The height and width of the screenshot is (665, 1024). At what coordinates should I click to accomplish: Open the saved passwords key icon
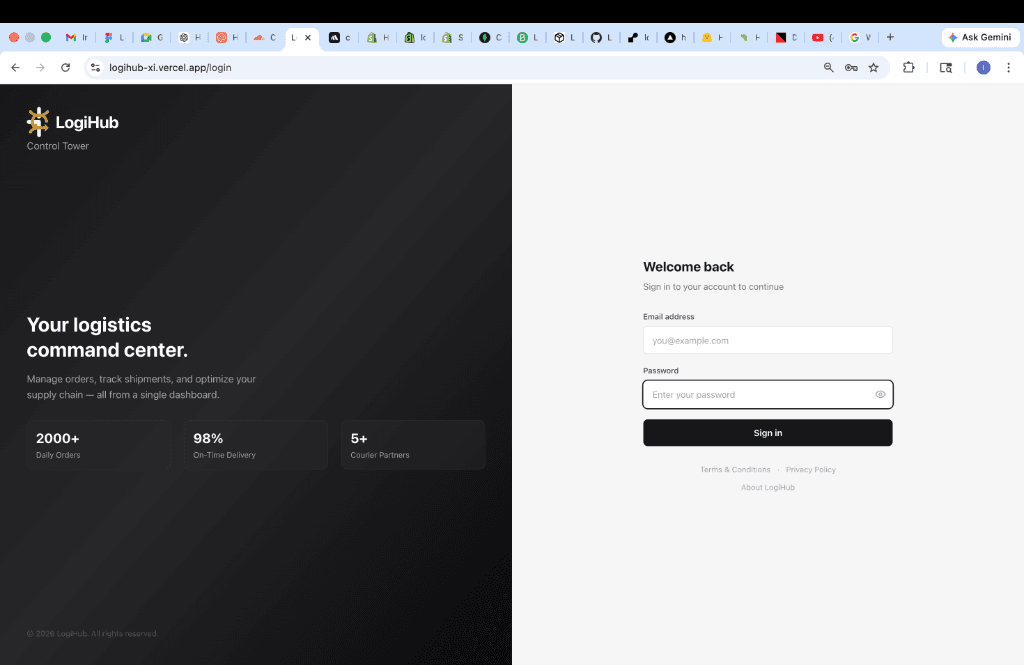coord(851,67)
